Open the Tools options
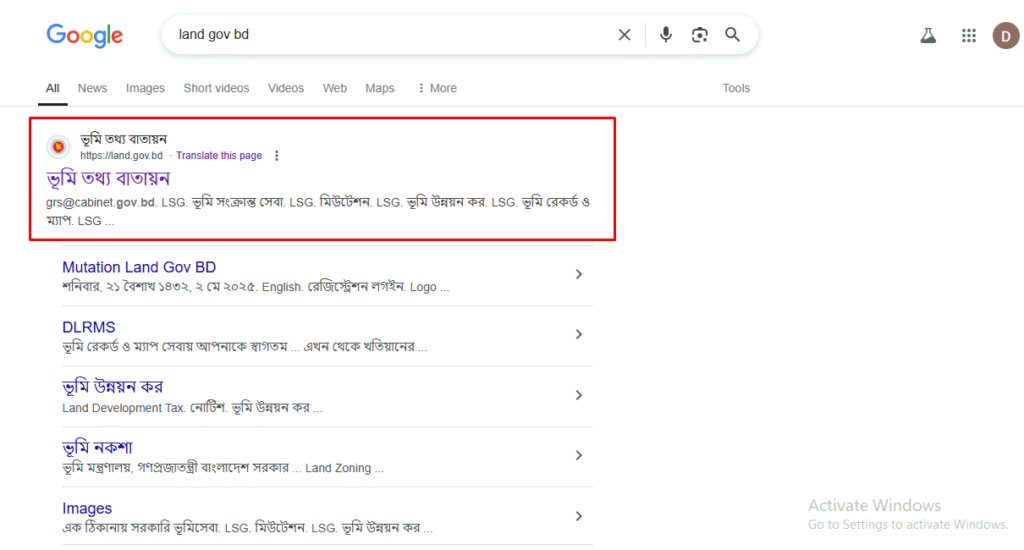The image size is (1024, 550). click(x=736, y=88)
